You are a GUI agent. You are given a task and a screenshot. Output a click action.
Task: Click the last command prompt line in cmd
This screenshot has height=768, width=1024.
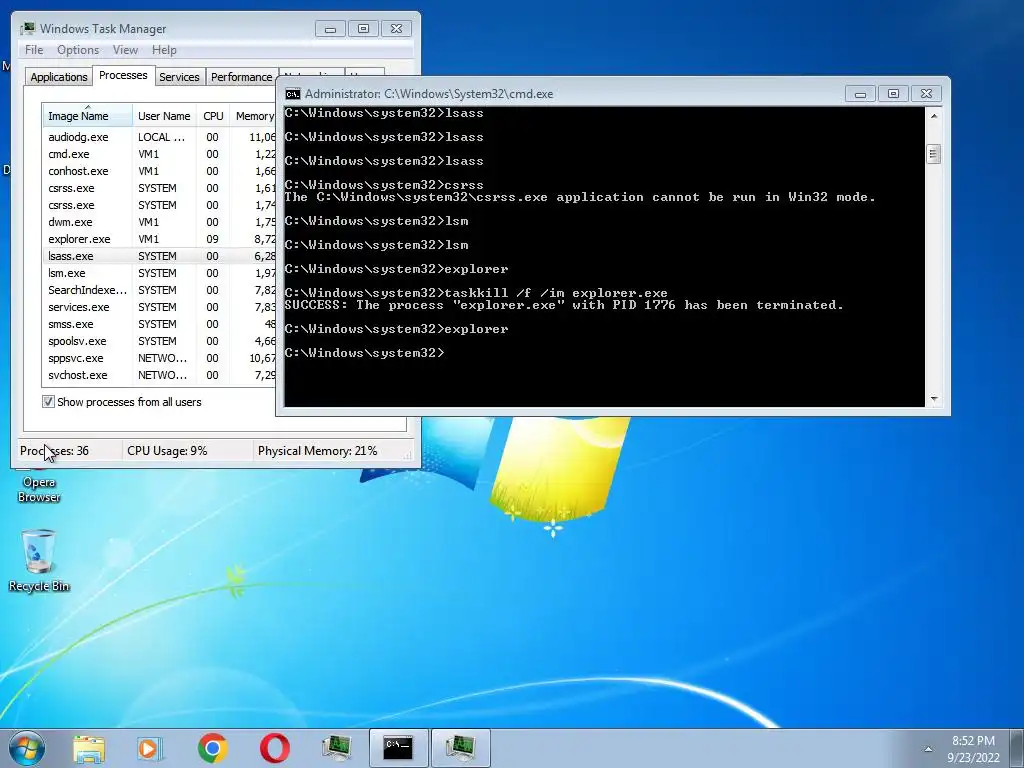pyautogui.click(x=364, y=353)
